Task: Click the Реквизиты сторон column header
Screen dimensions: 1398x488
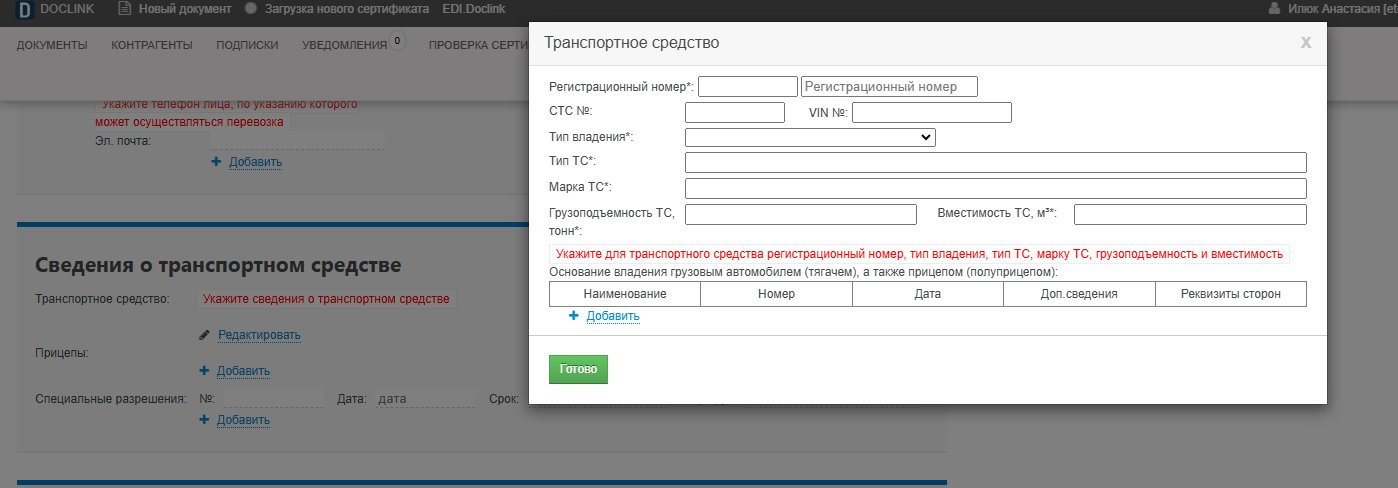Action: click(1231, 294)
